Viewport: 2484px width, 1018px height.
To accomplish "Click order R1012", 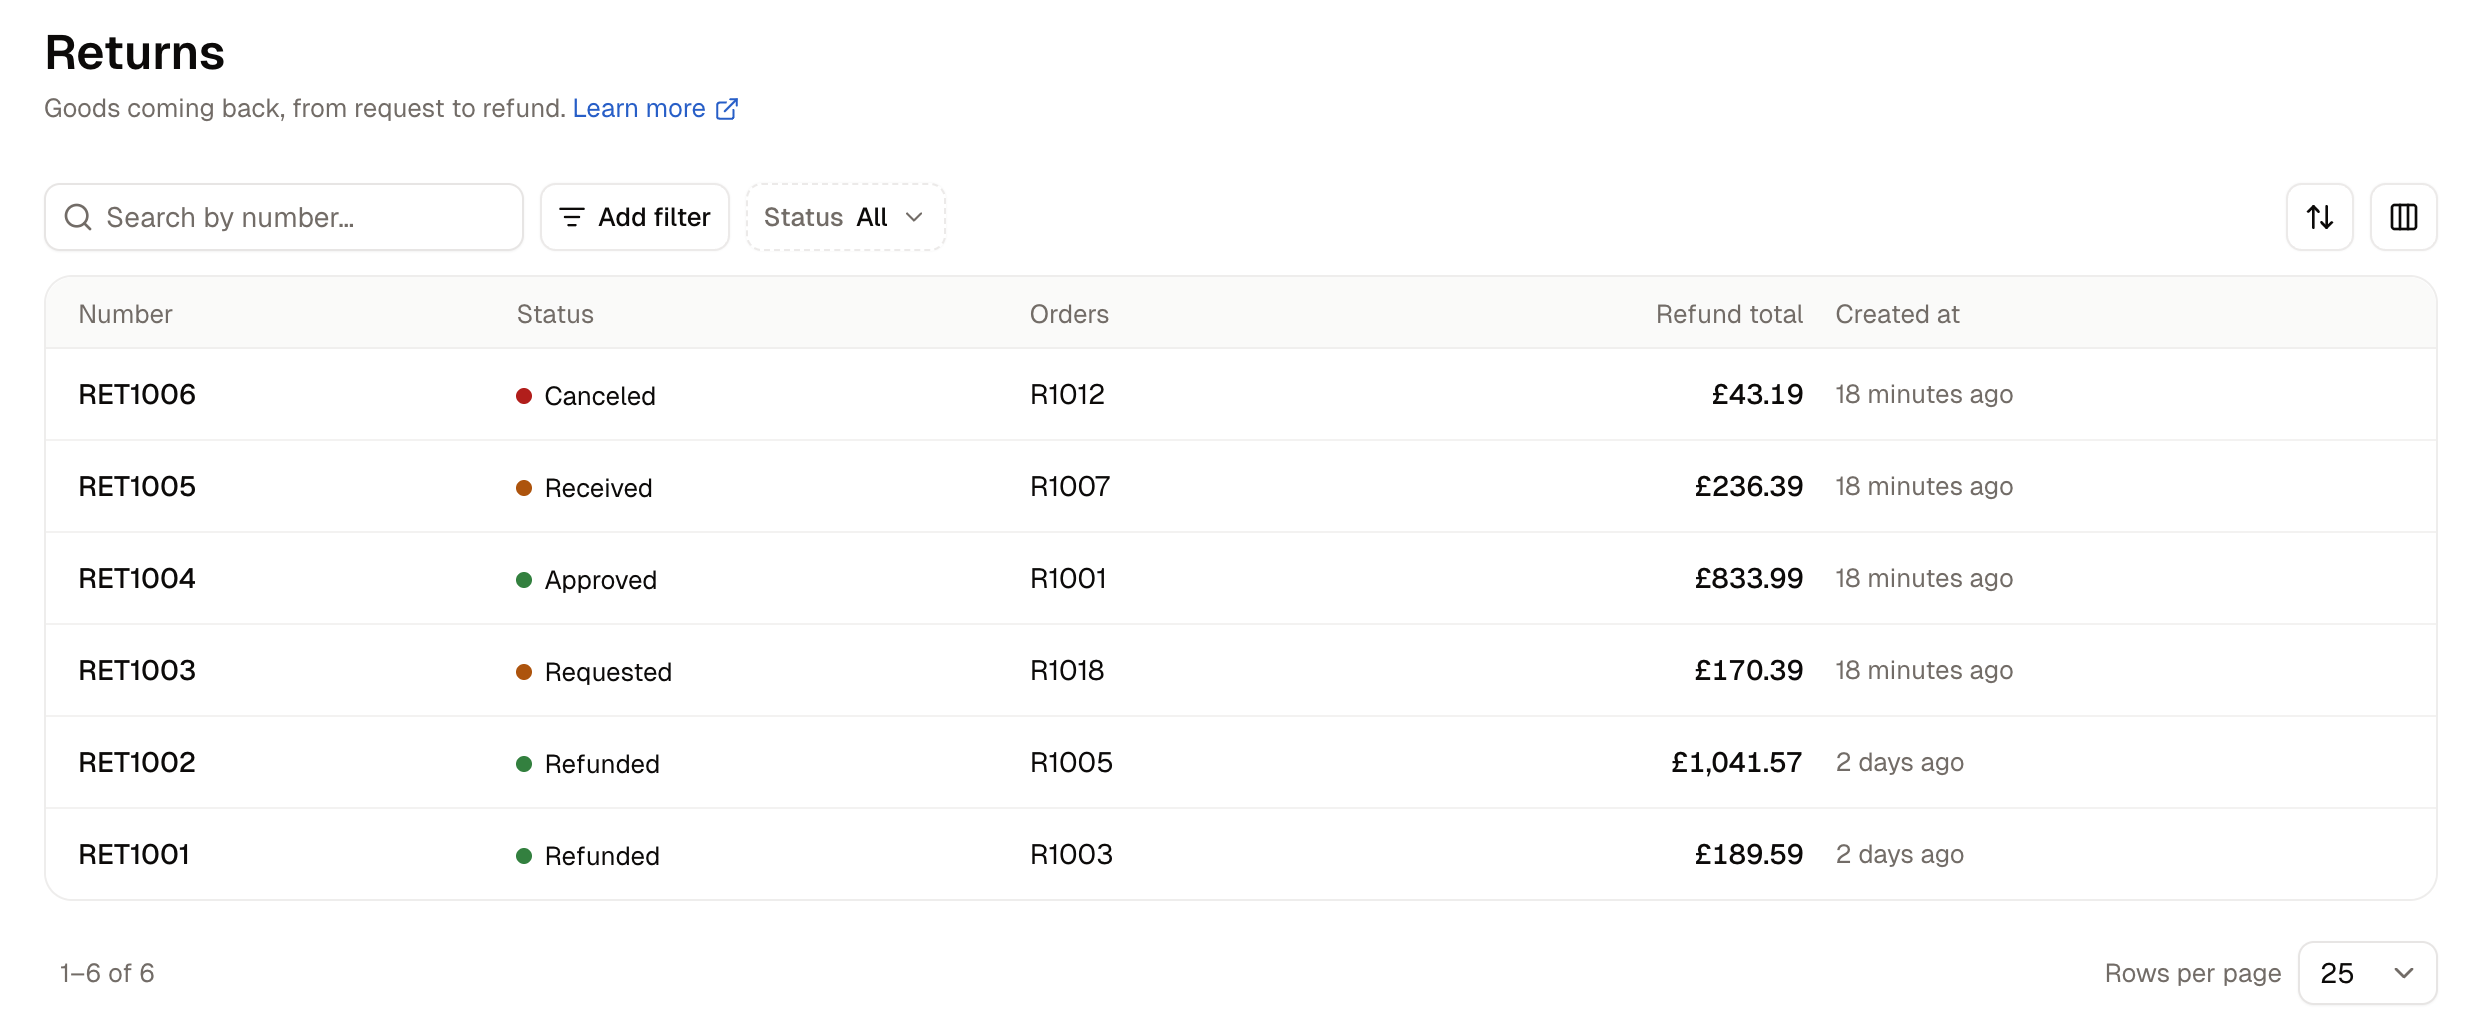I will click(1067, 394).
